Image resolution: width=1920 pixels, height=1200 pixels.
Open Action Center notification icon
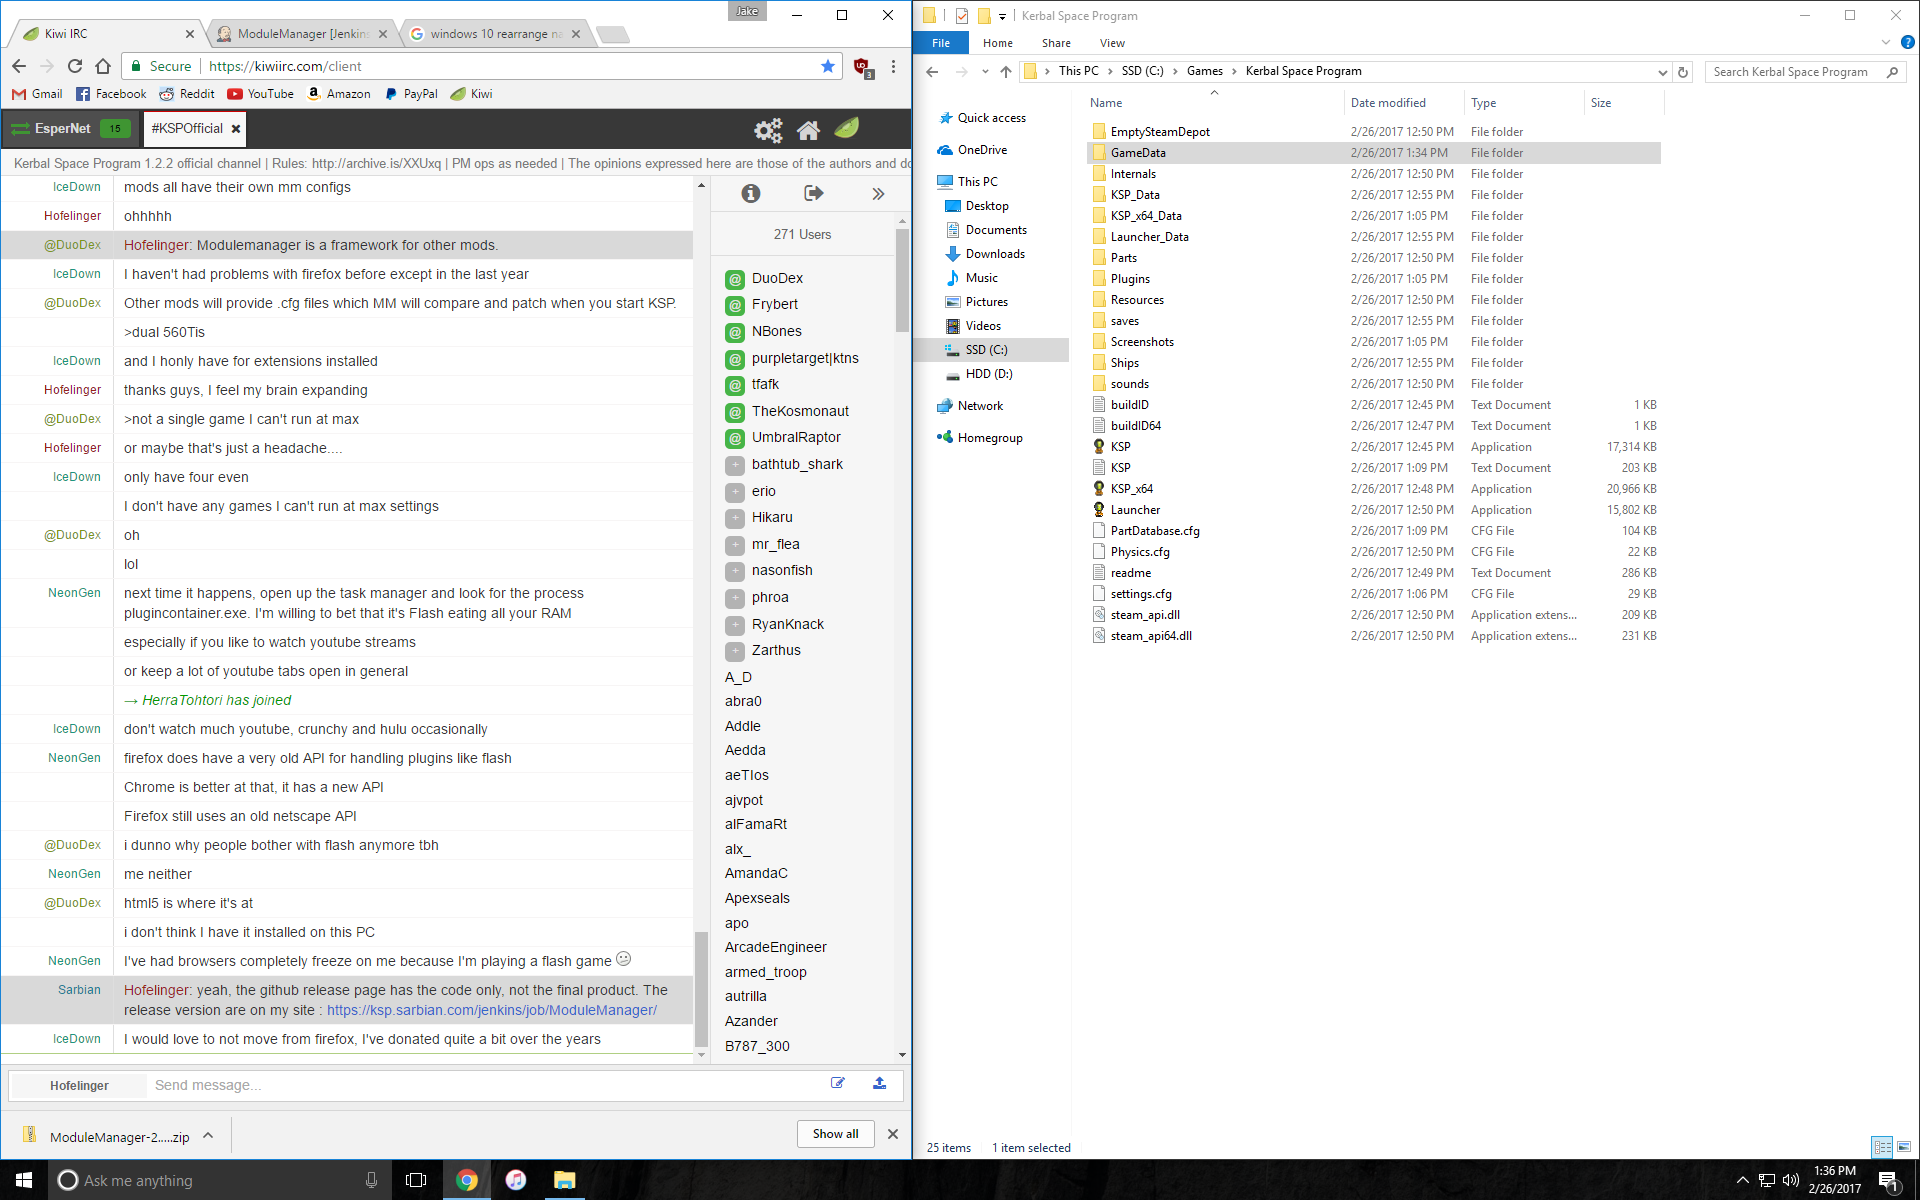pyautogui.click(x=1888, y=1181)
